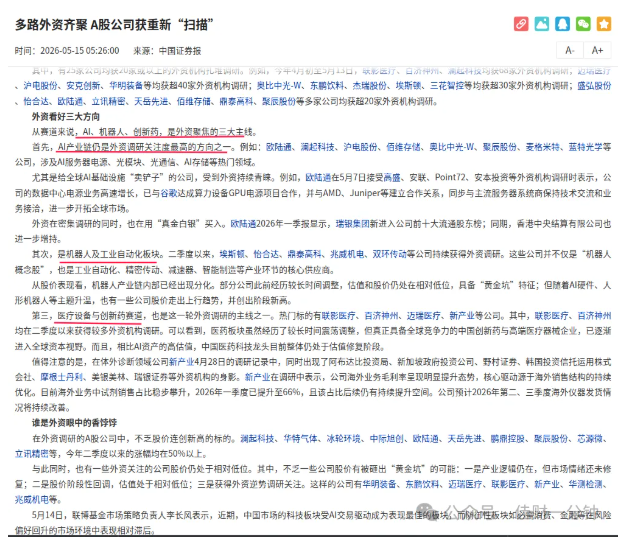Open 东鹏饮料 link before 杰瑞股份
Image resolution: width=627 pixels, height=540 pixels.
click(327, 86)
